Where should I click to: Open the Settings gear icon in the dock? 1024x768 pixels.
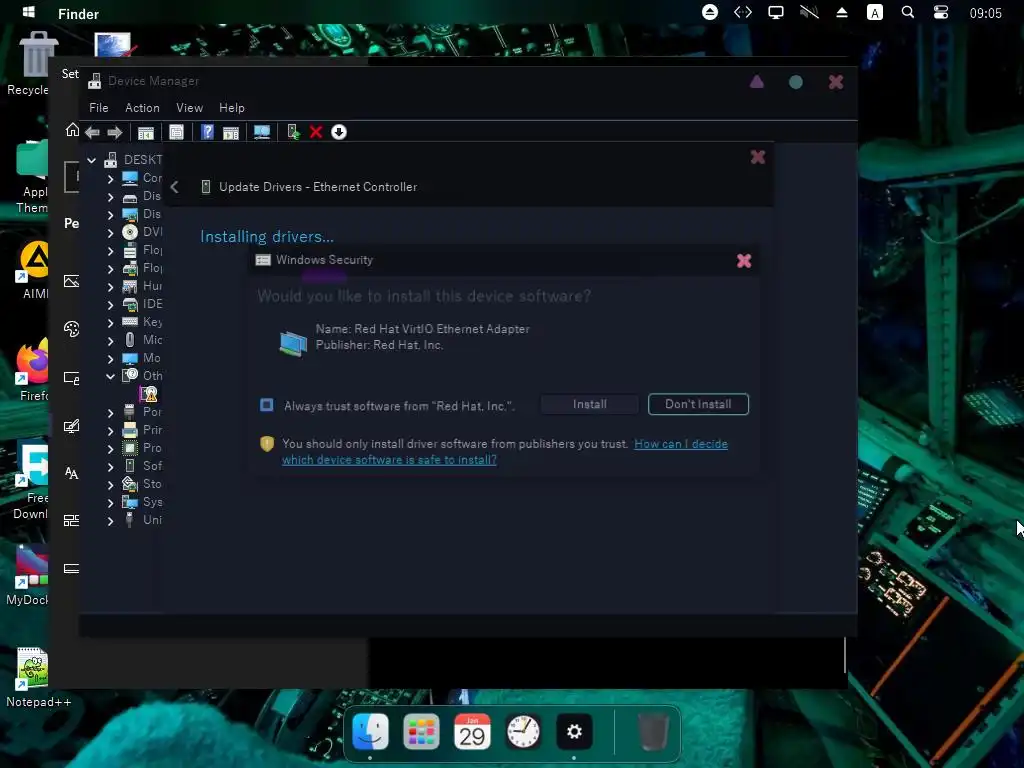(574, 731)
